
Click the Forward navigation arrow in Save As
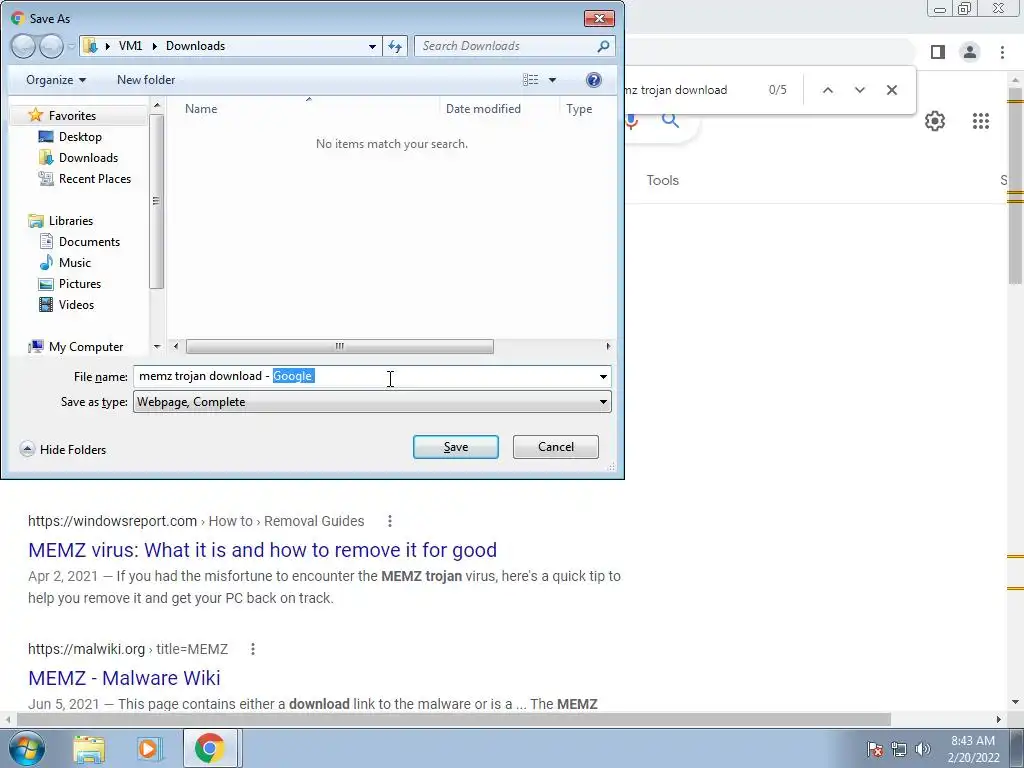pos(51,46)
